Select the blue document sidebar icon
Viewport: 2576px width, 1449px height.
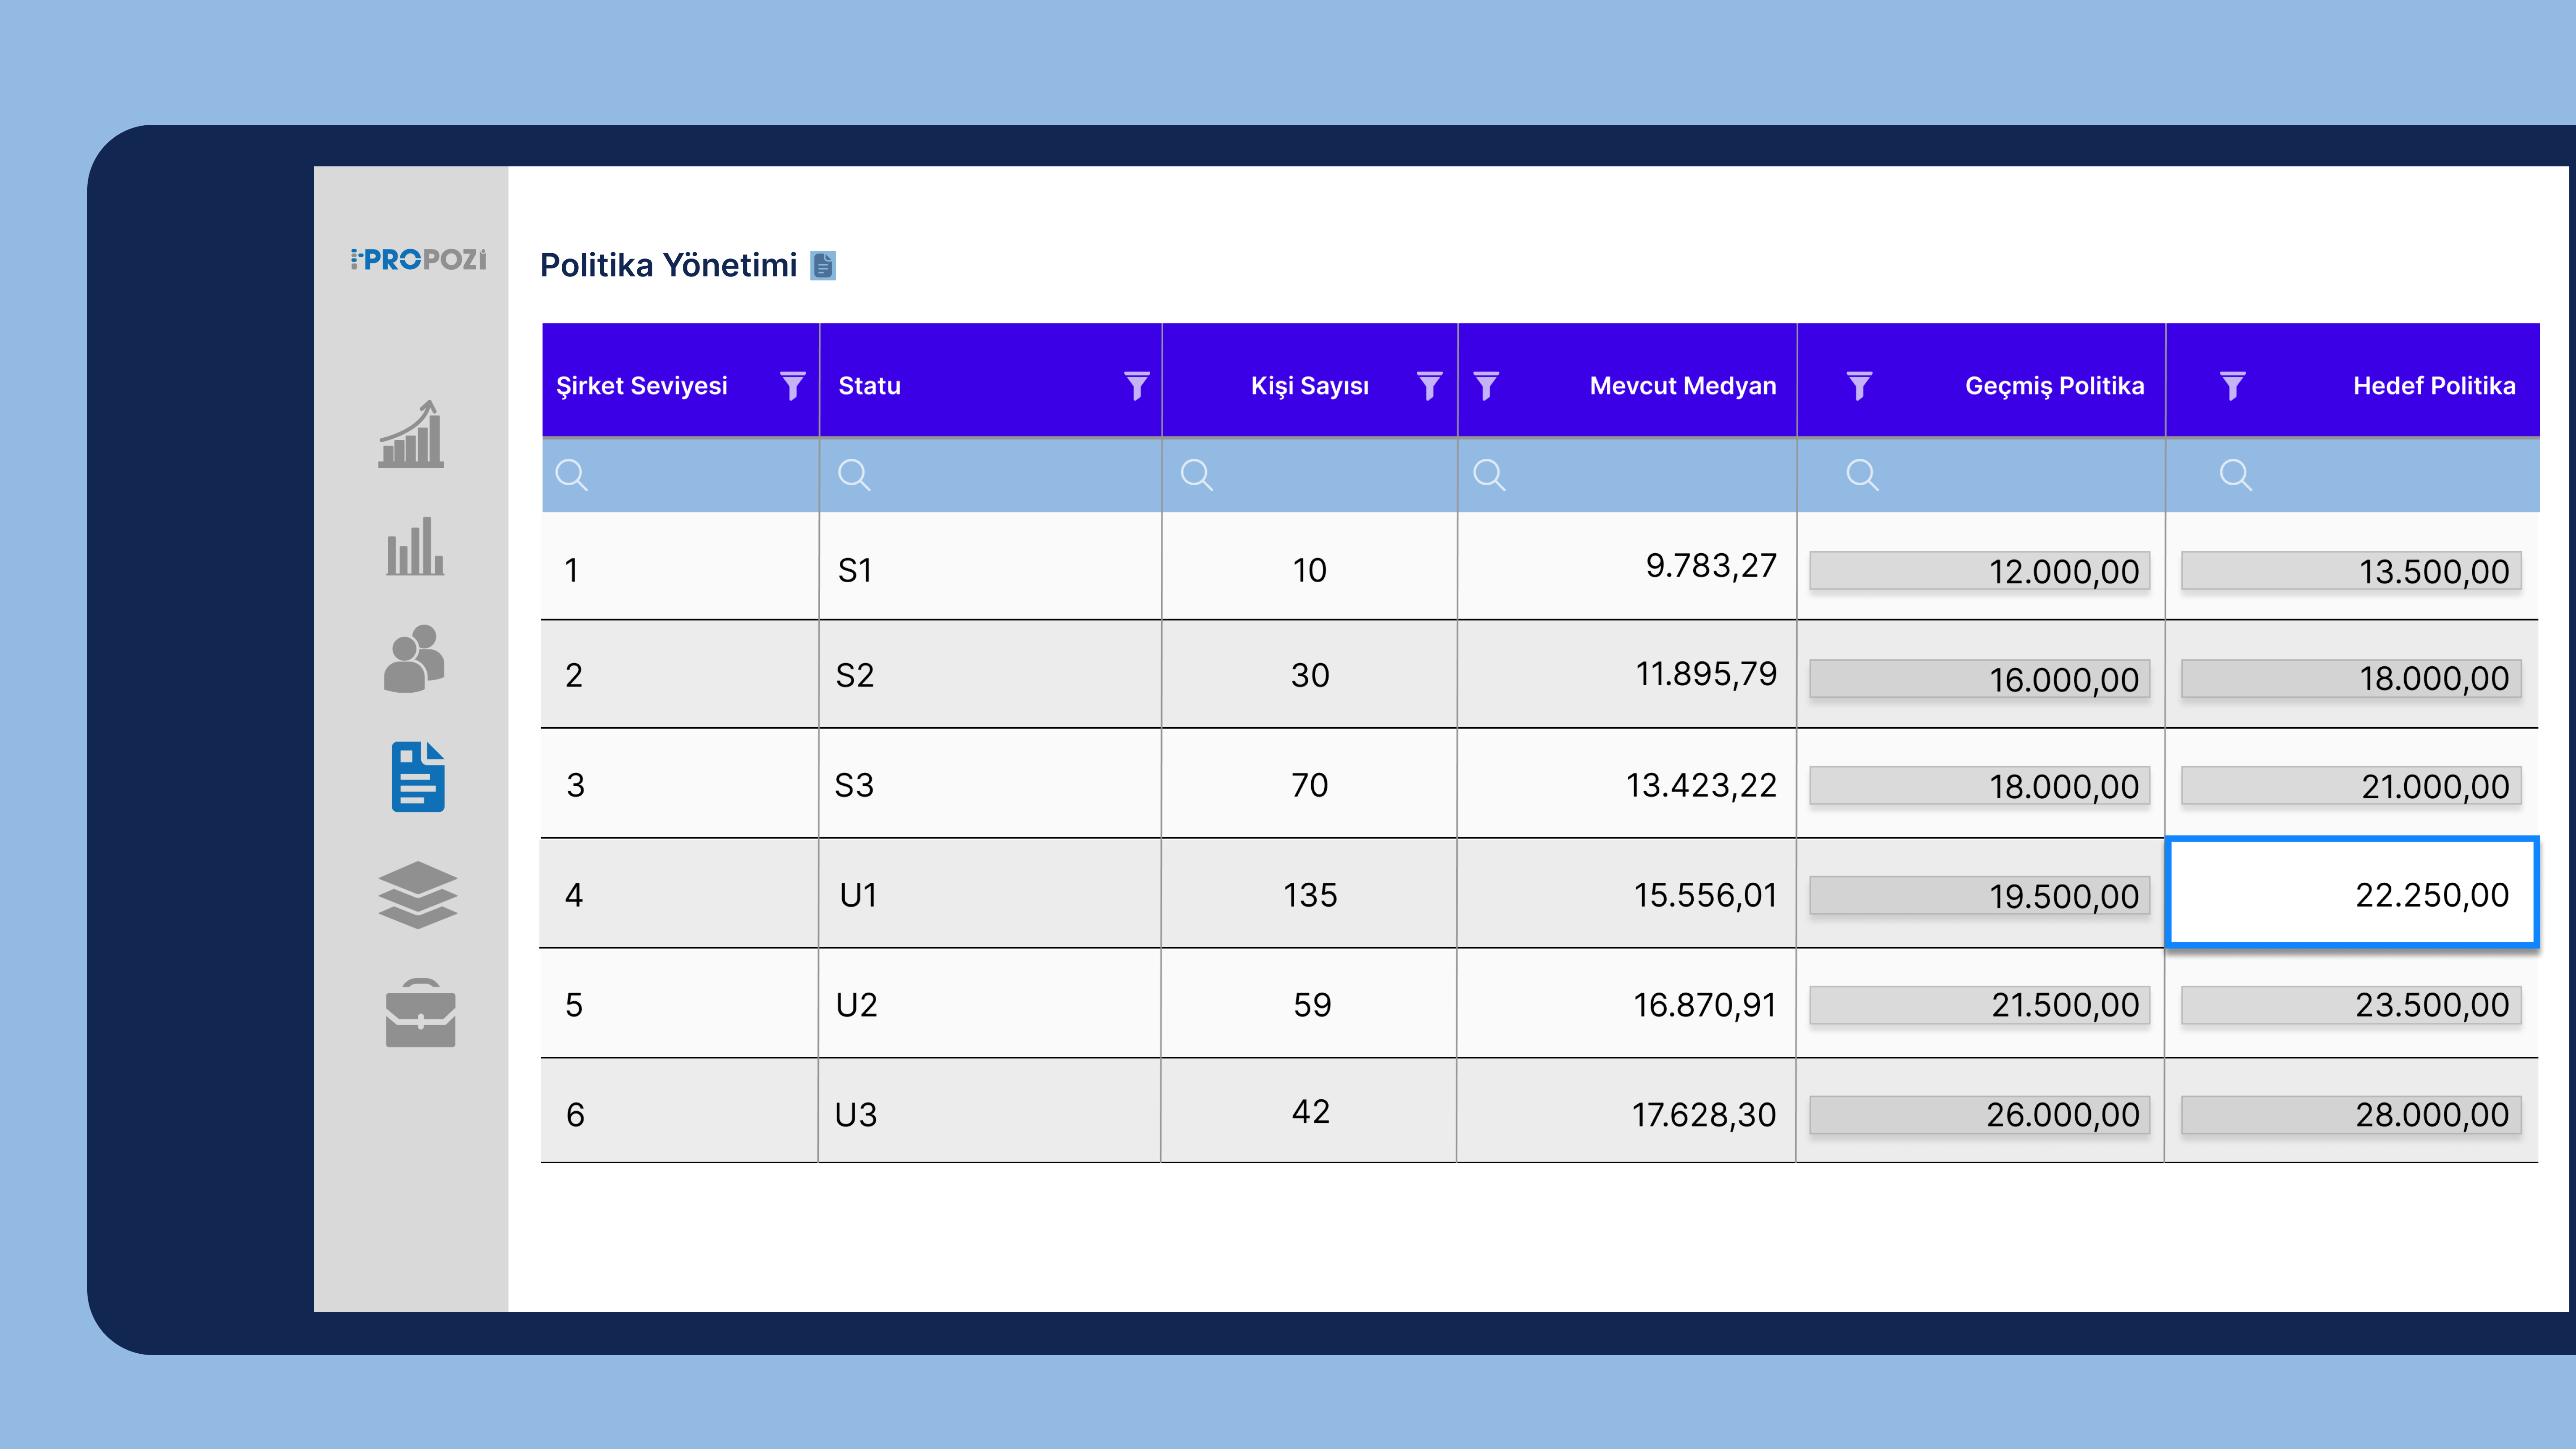pyautogui.click(x=418, y=776)
